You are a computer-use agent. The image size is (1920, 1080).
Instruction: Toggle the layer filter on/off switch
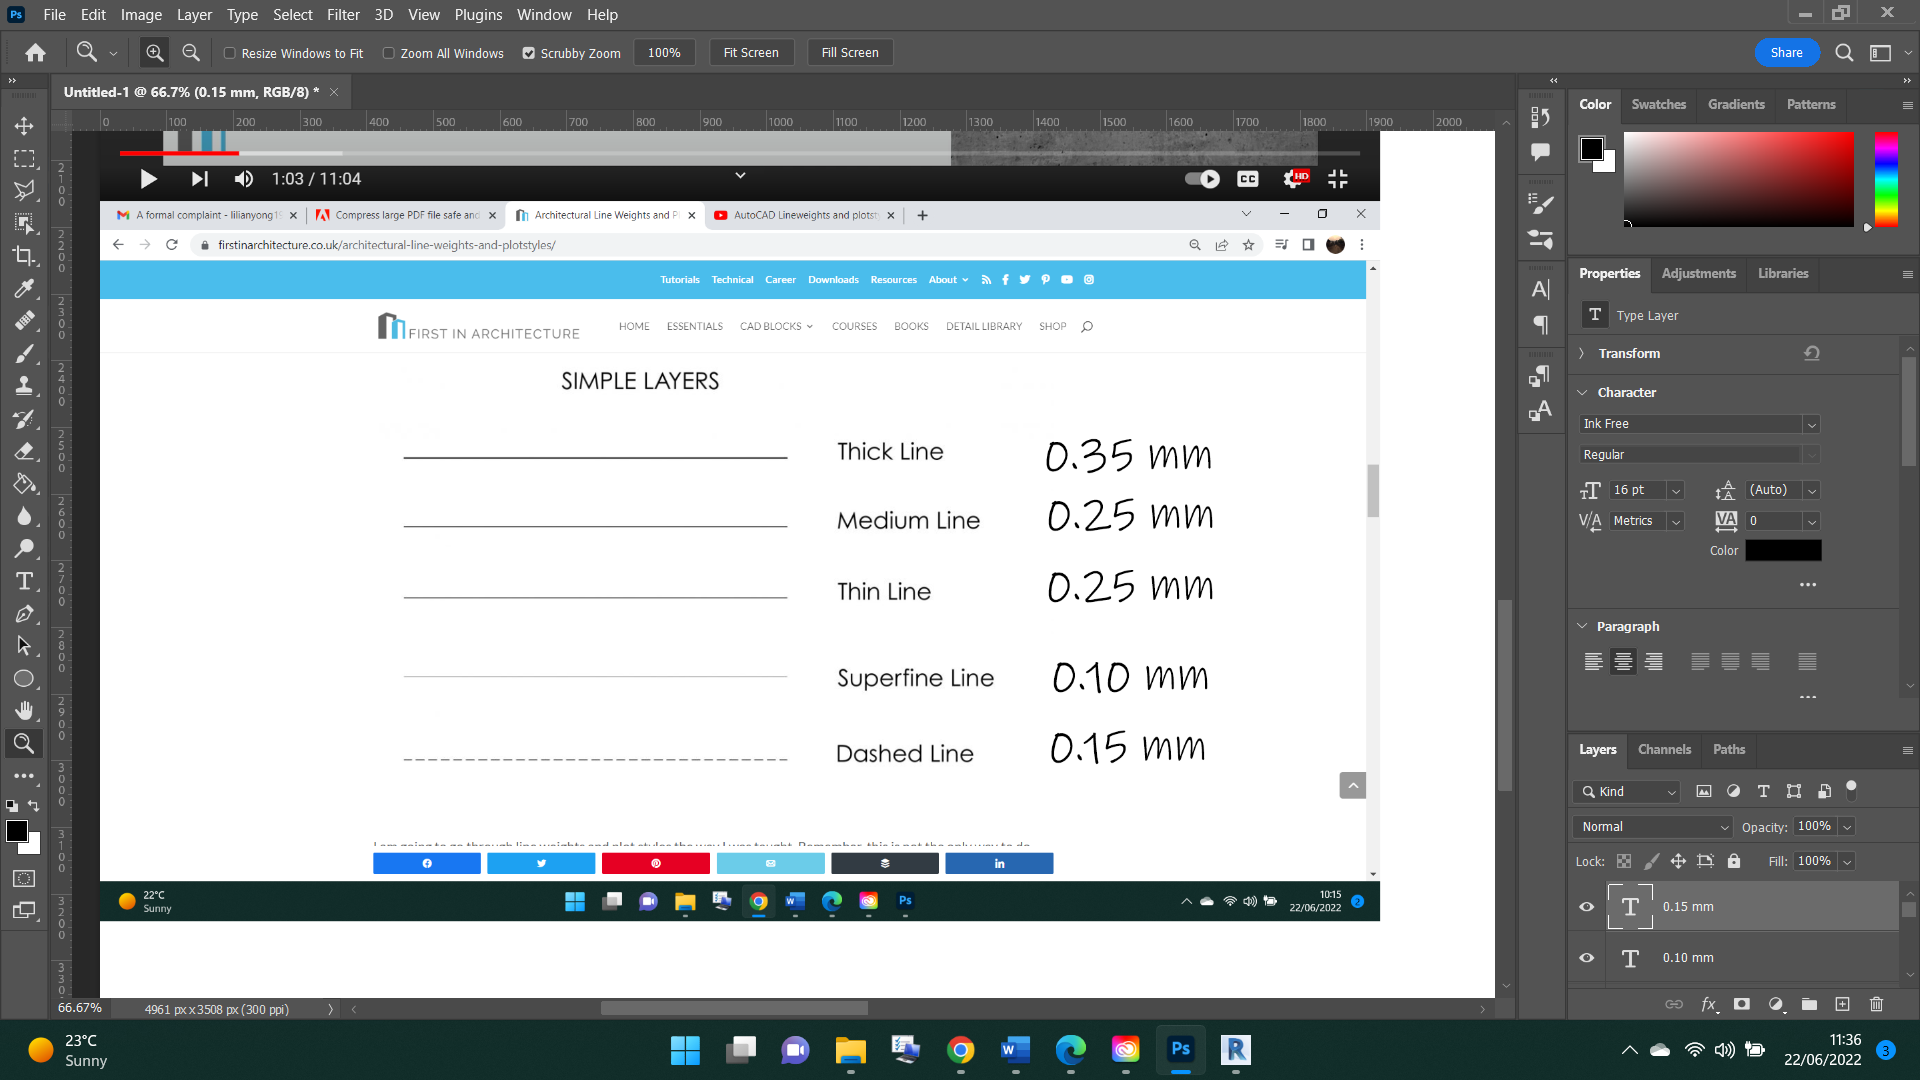[x=1851, y=789]
